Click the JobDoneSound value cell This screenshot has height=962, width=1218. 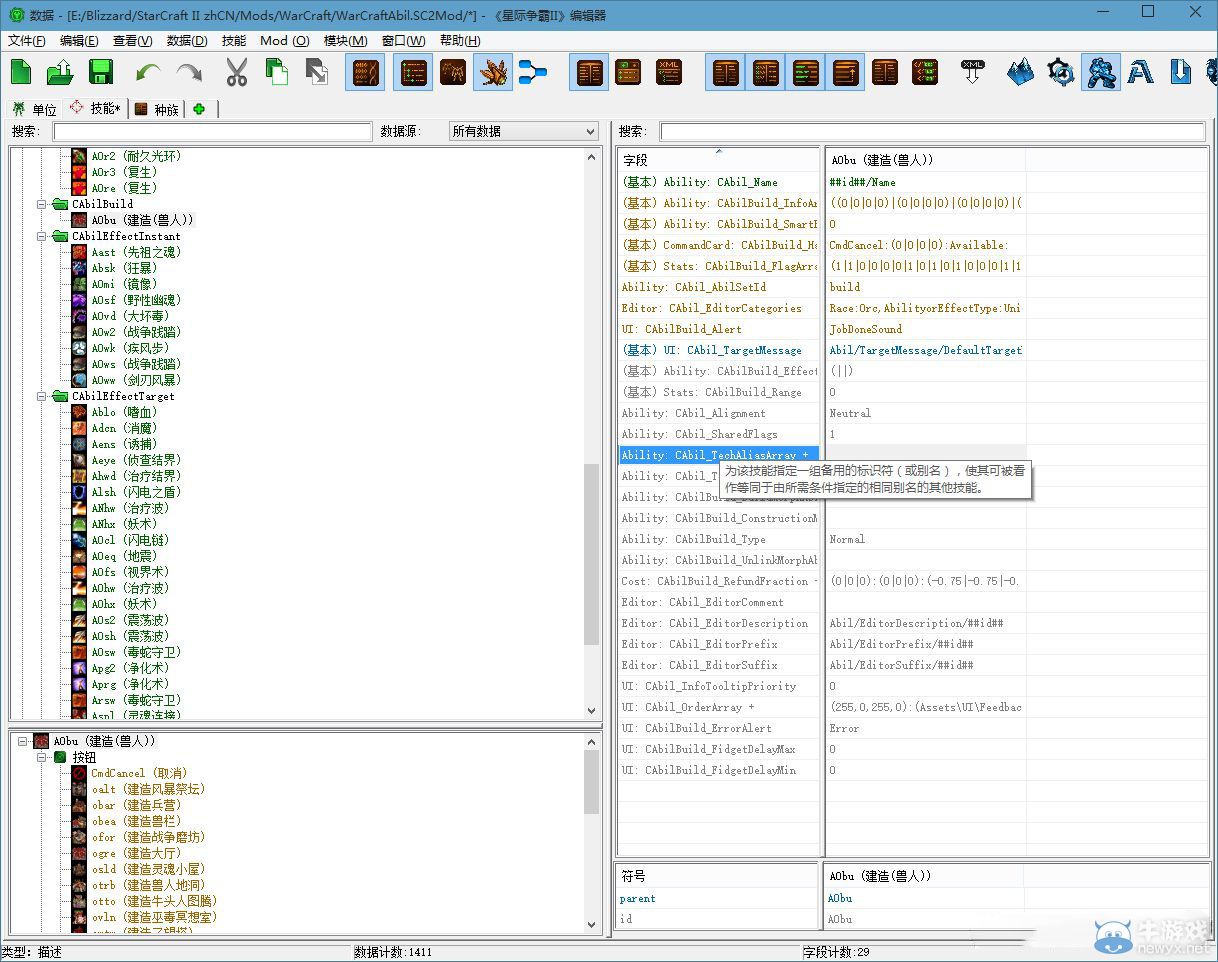pyautogui.click(x=925, y=329)
